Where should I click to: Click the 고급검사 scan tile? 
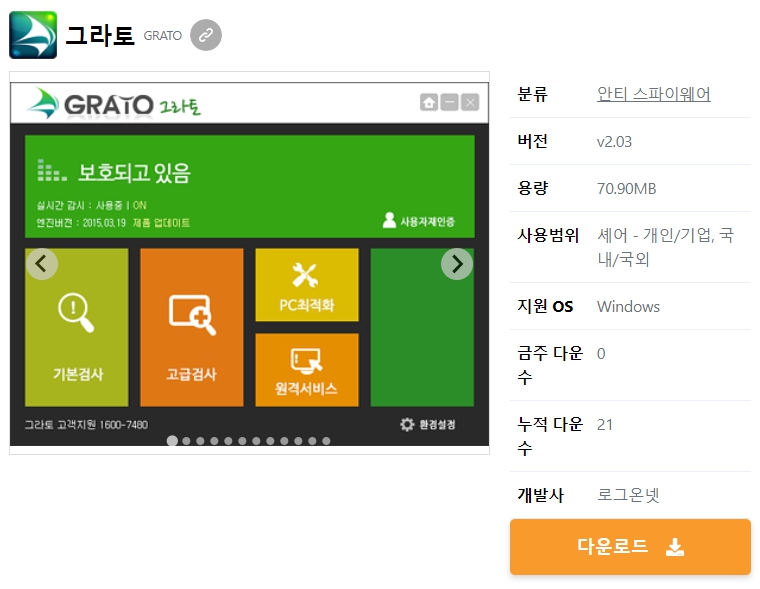(192, 327)
